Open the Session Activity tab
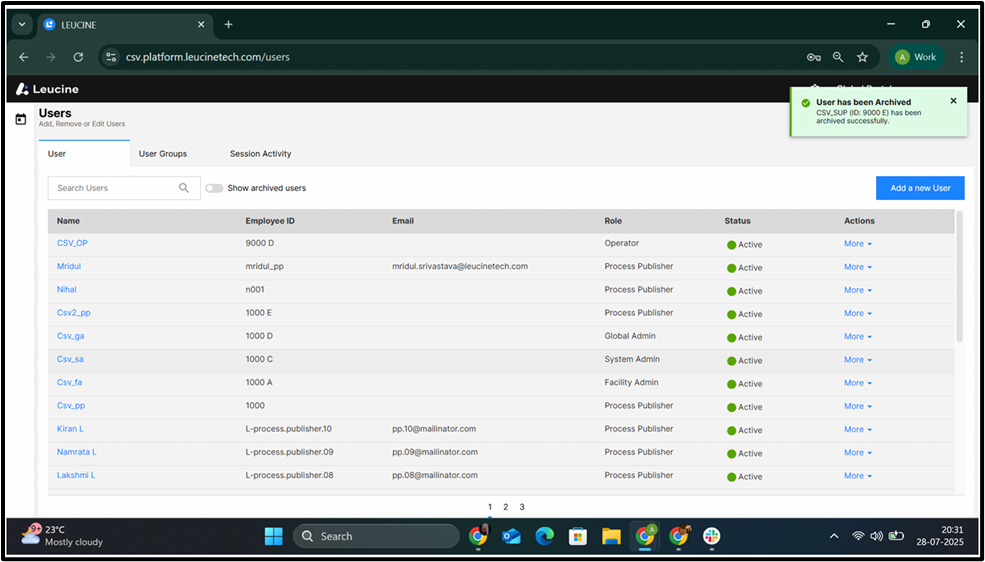Screen dimensions: 985x562 click(260, 154)
